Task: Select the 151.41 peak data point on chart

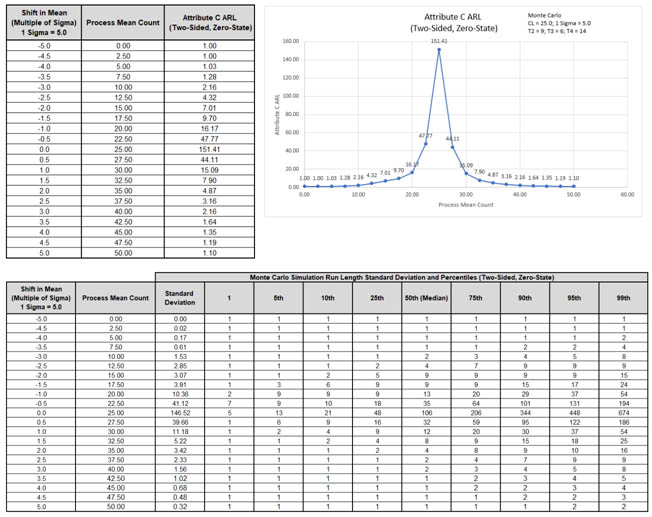Action: tap(439, 49)
